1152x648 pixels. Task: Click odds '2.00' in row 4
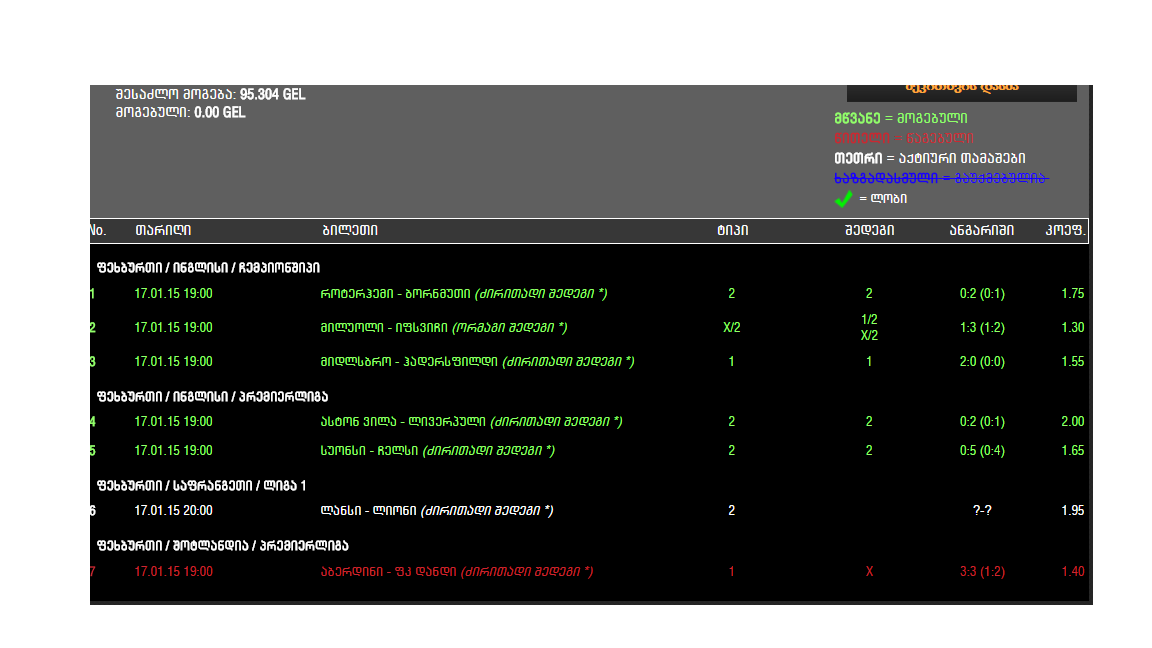[1073, 422]
